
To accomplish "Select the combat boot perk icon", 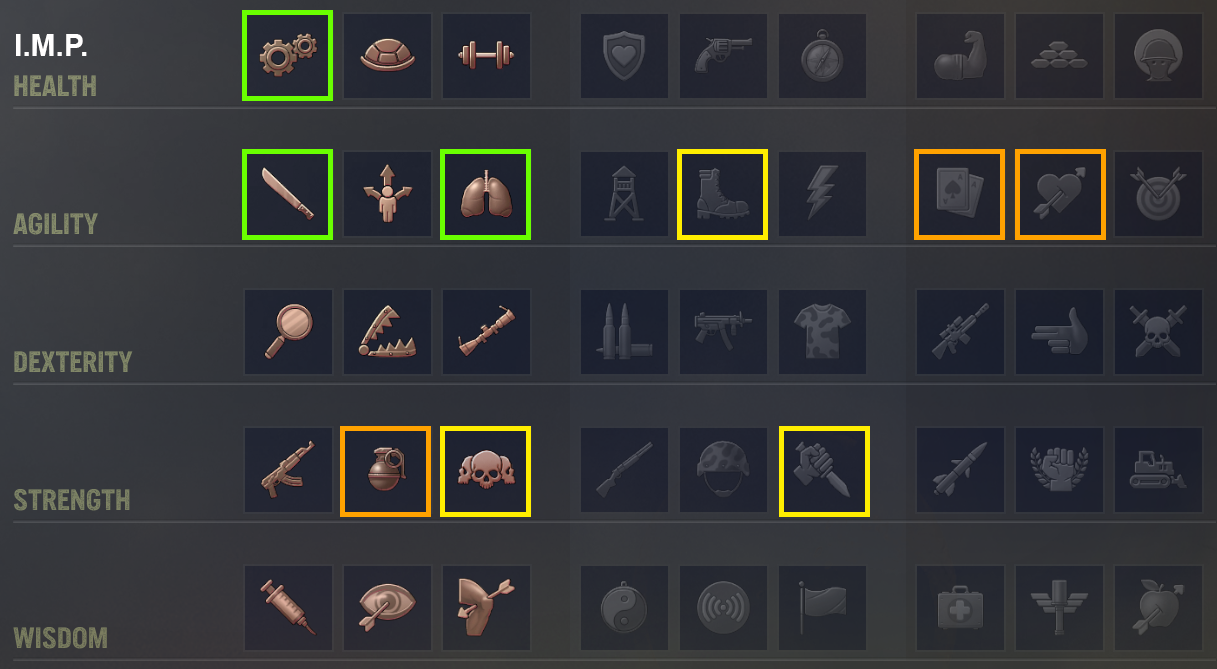I will click(x=723, y=194).
